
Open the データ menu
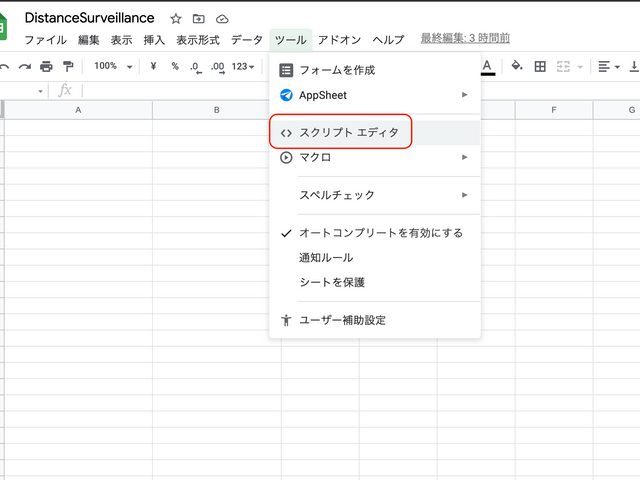click(247, 40)
